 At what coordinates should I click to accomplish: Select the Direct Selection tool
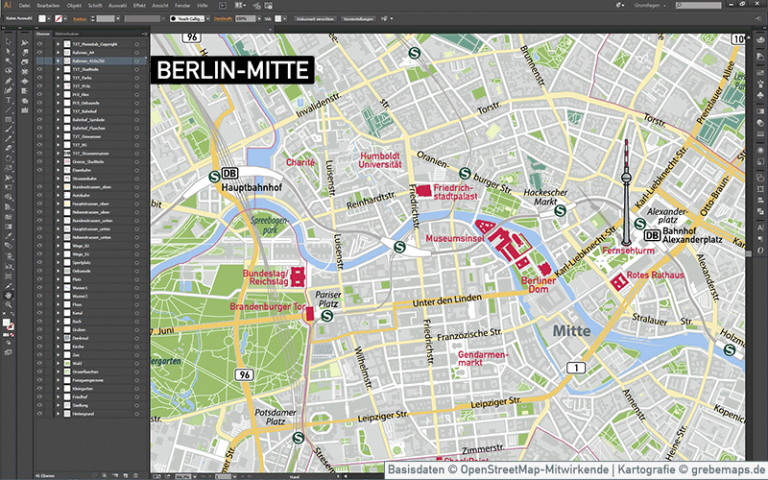coord(8,51)
